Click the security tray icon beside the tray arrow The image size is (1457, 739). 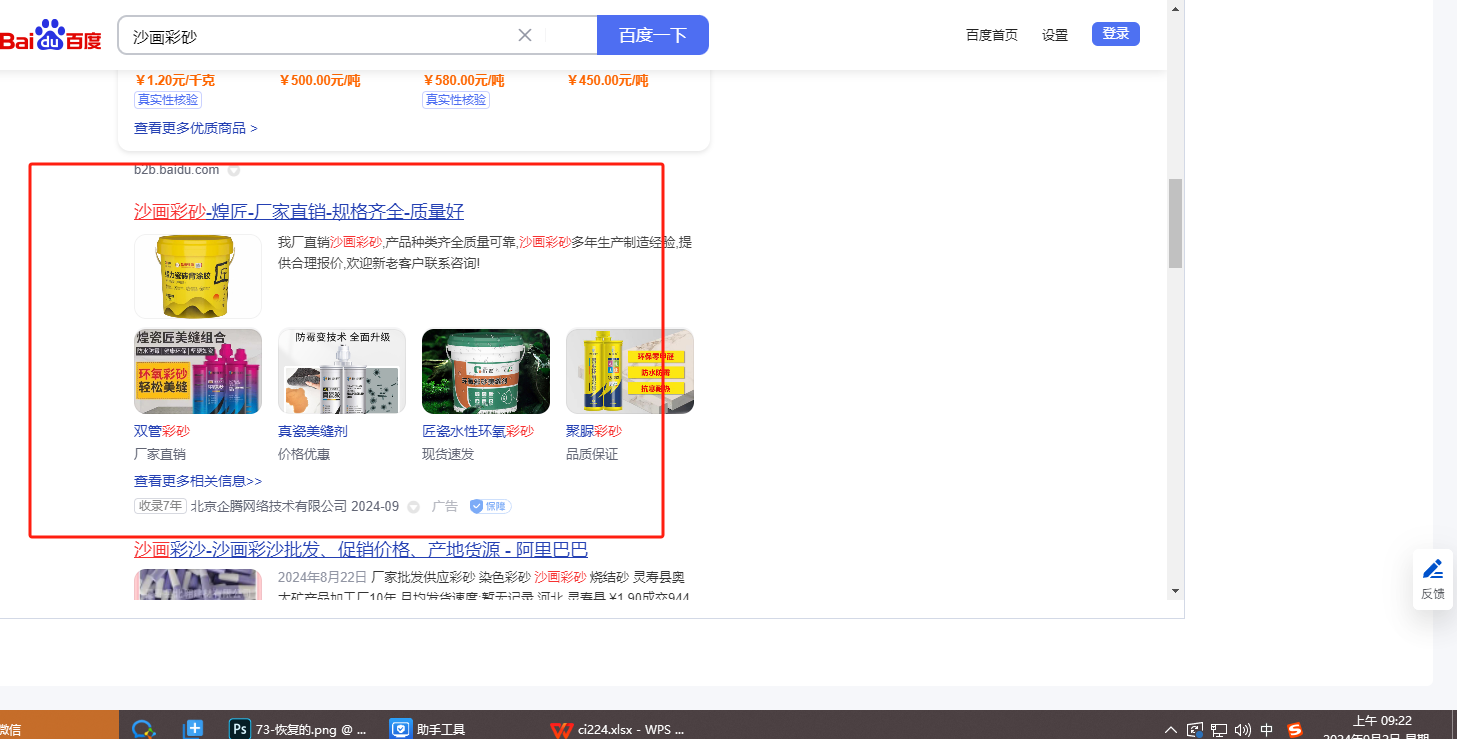(1194, 729)
